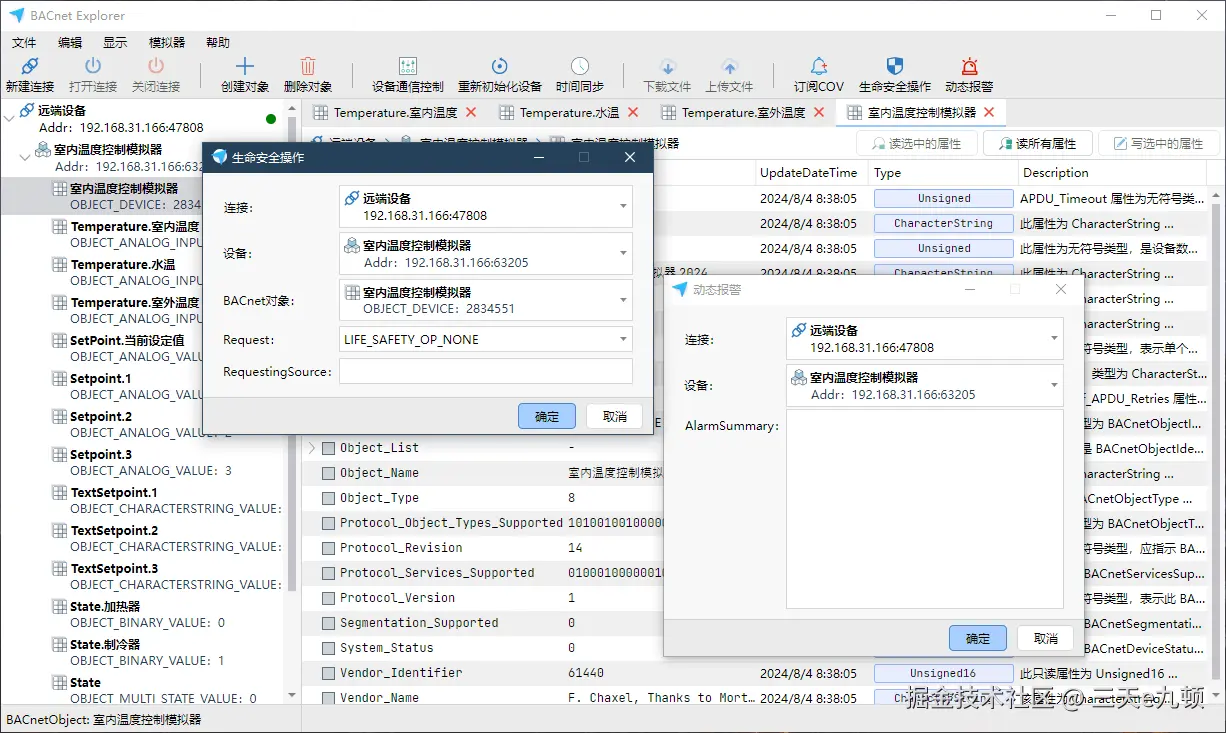Select the SetPoint.当前设定值 tree object
The image size is (1226, 733).
click(x=127, y=340)
